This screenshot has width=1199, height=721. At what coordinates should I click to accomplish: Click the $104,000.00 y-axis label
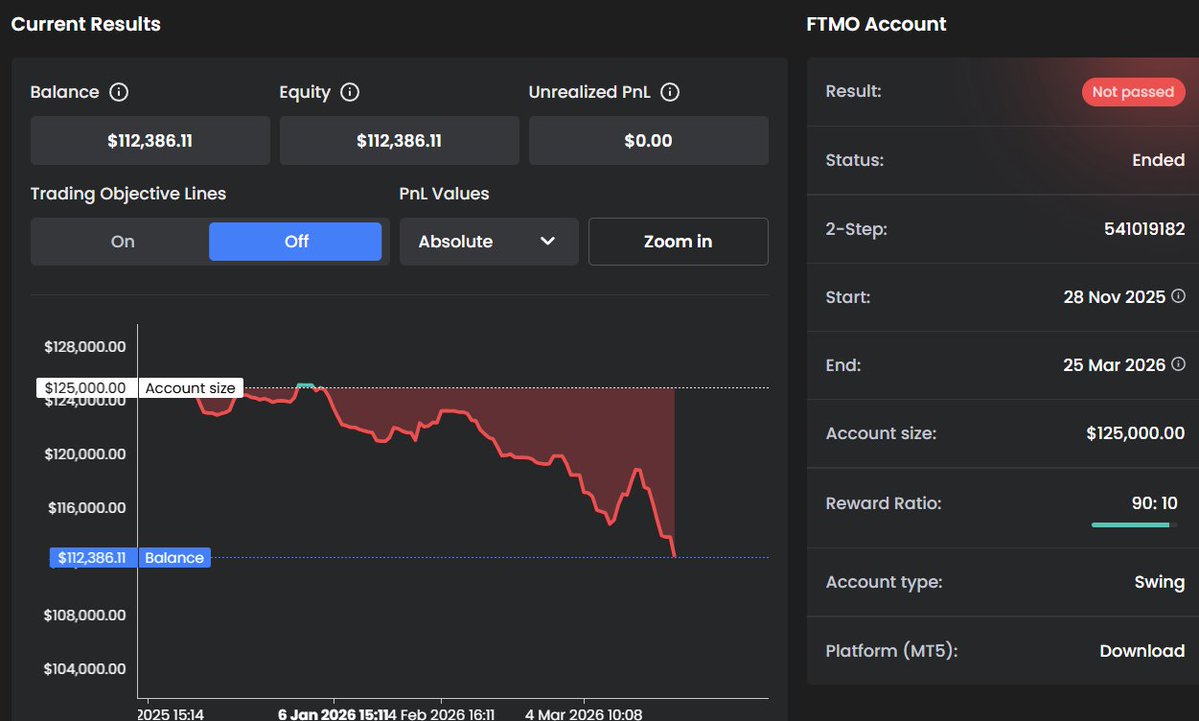coord(85,668)
